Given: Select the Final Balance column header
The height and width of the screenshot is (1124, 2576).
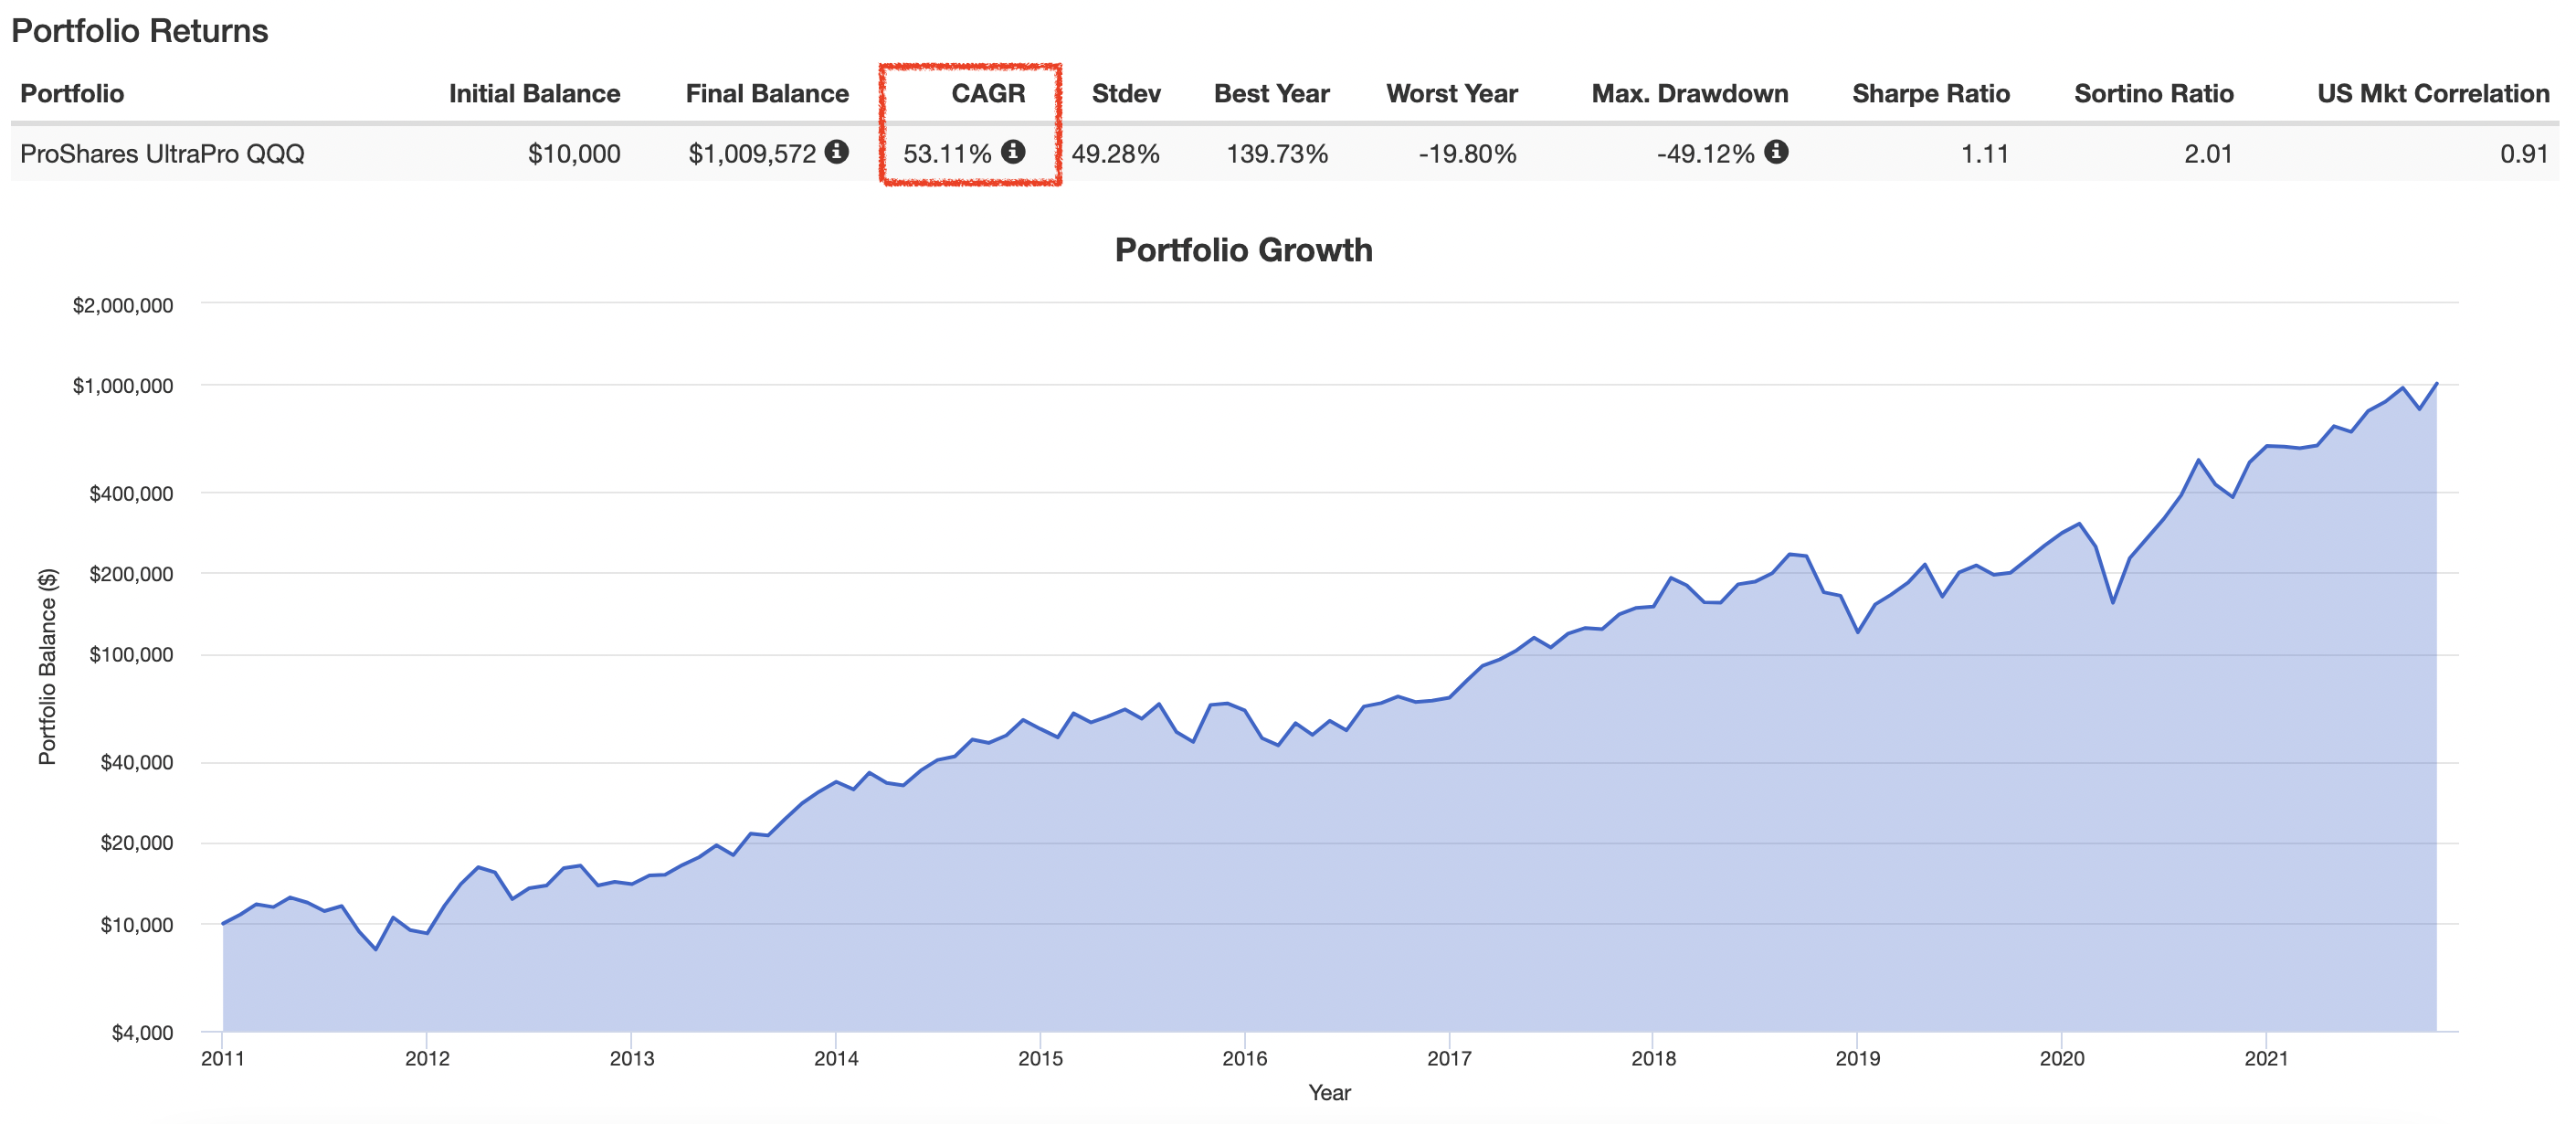Looking at the screenshot, I should coord(767,94).
